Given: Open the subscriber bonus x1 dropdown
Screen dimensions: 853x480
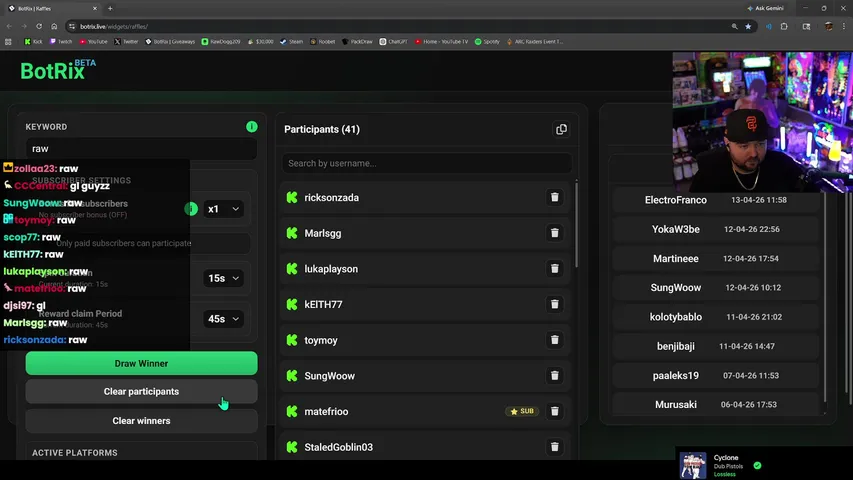Looking at the screenshot, I should 223,209.
